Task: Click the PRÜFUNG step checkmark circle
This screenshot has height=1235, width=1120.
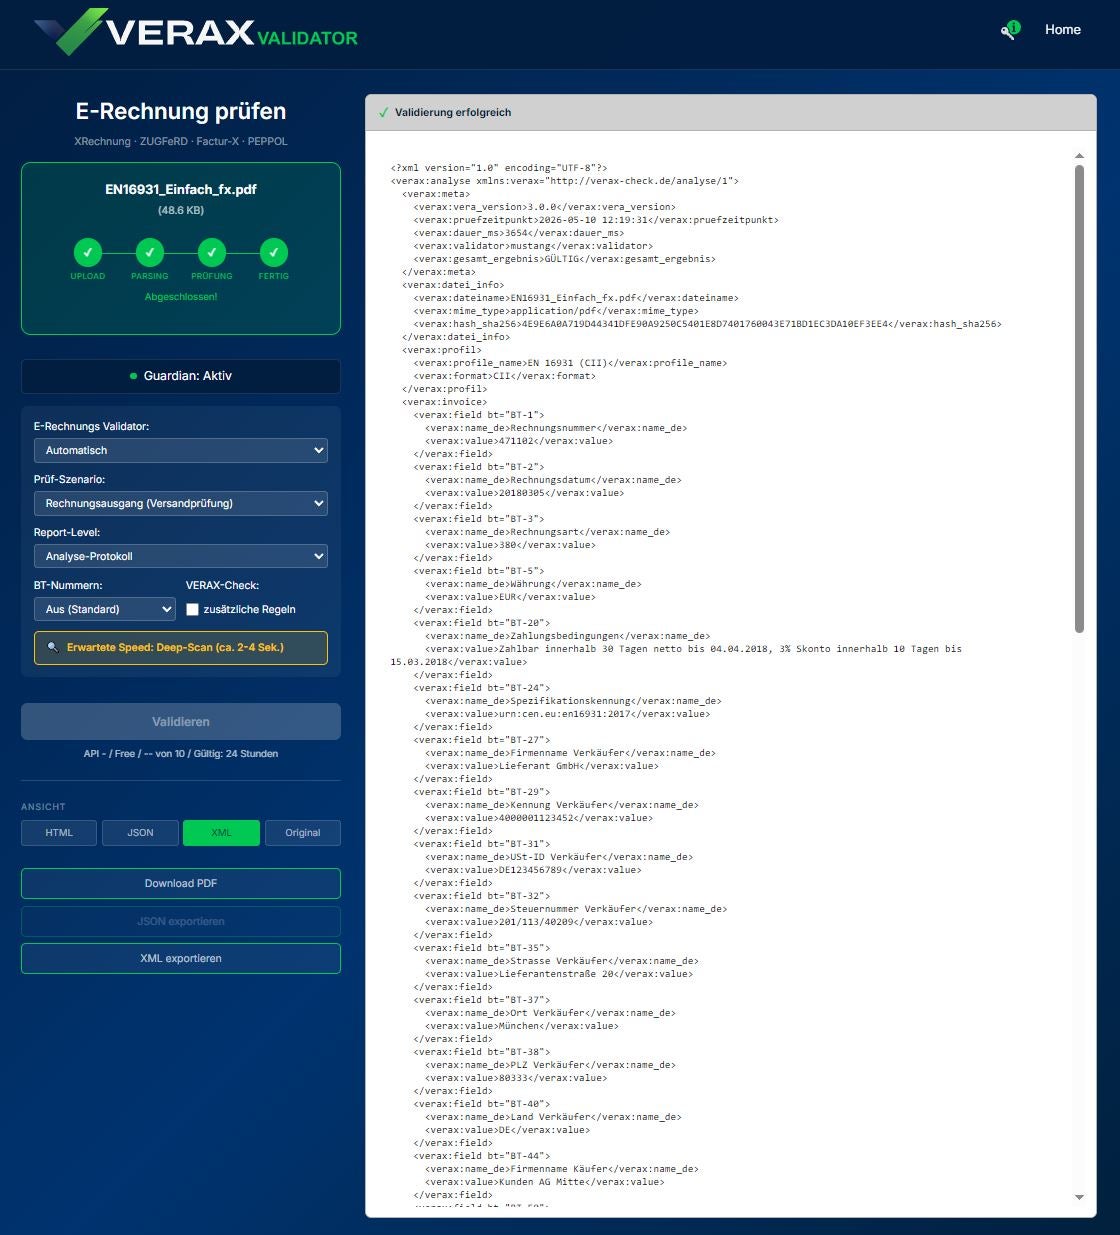Action: point(212,252)
